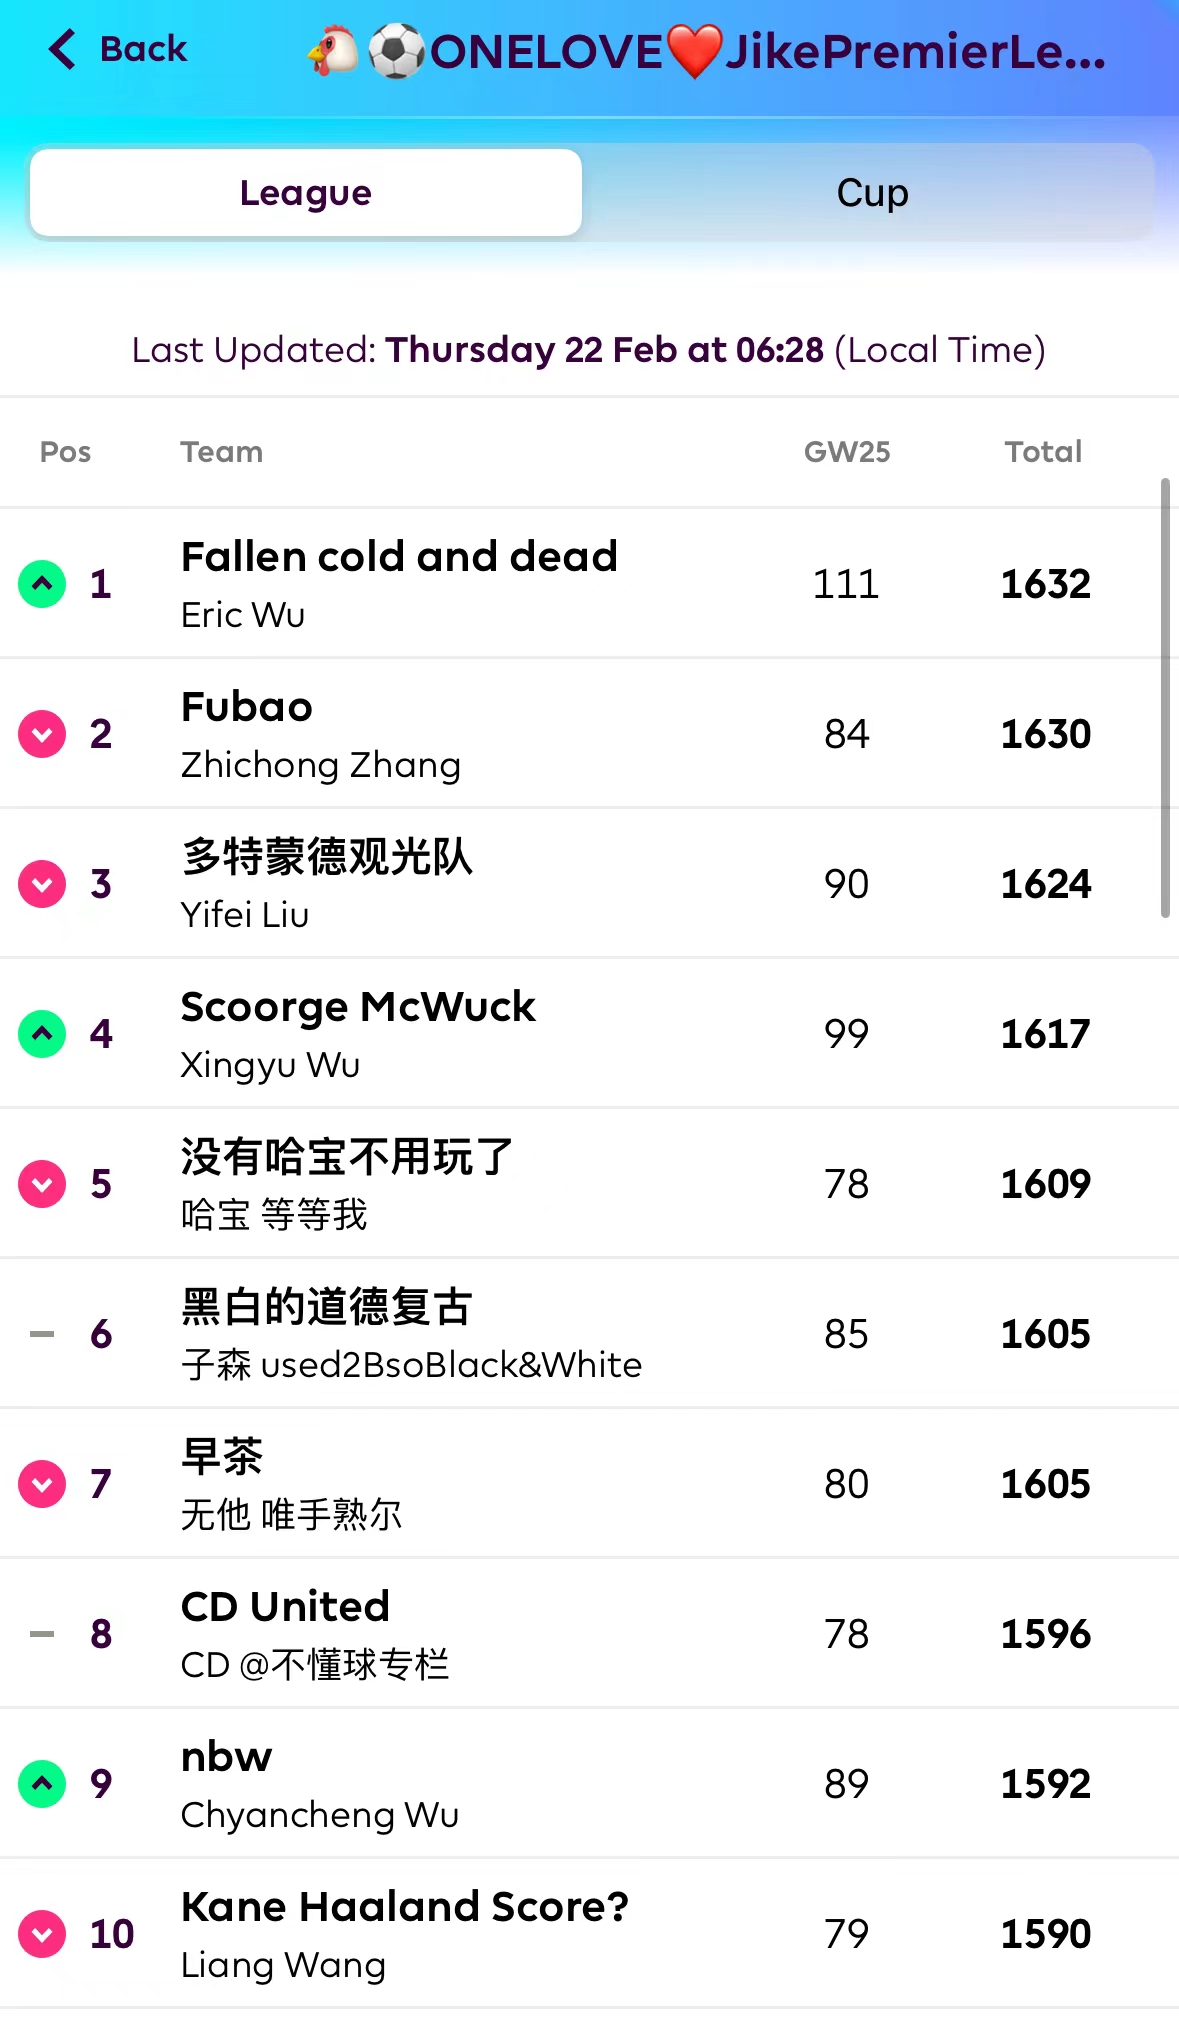
Task: Open team Fallen cold and dead
Action: [399, 557]
